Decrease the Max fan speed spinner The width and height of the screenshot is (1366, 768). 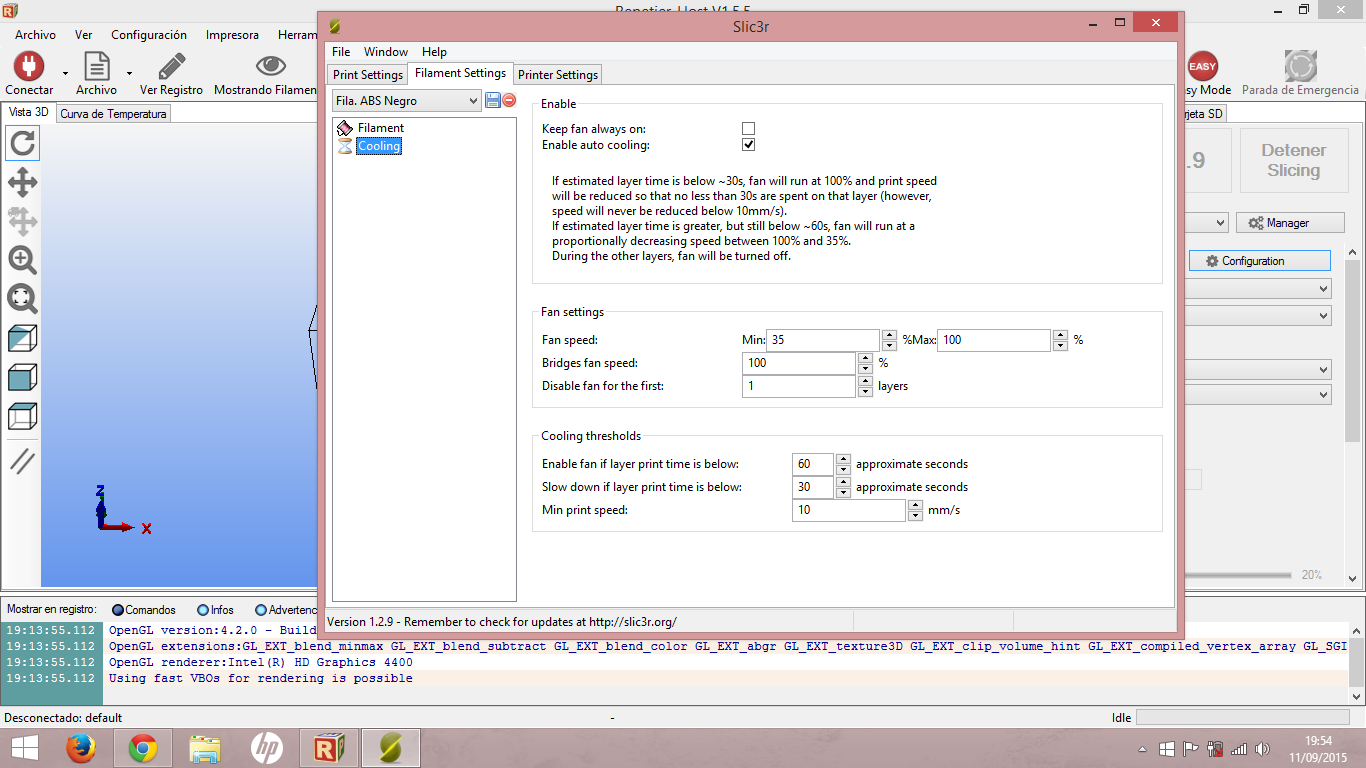click(x=1060, y=345)
